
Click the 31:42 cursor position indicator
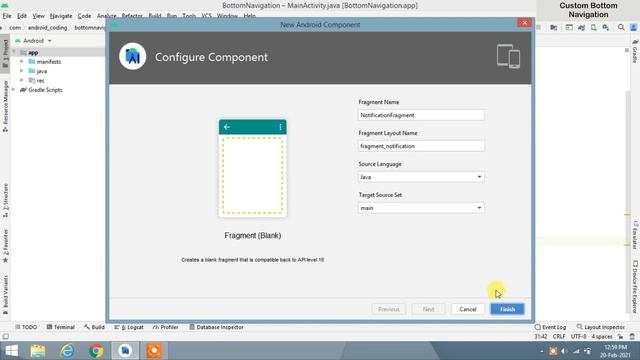pyautogui.click(x=541, y=337)
